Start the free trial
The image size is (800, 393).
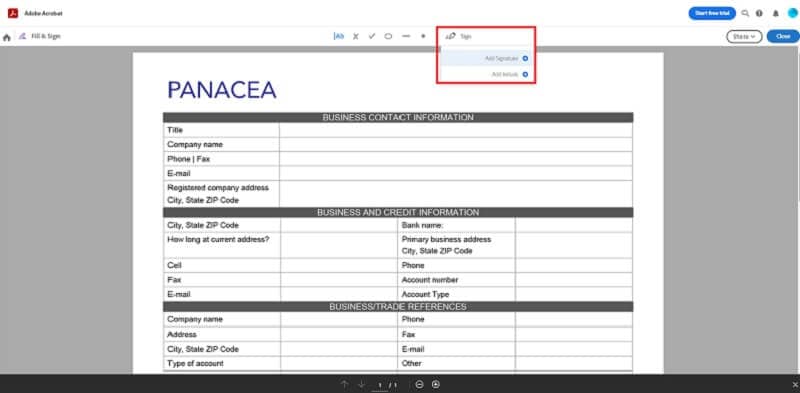712,13
